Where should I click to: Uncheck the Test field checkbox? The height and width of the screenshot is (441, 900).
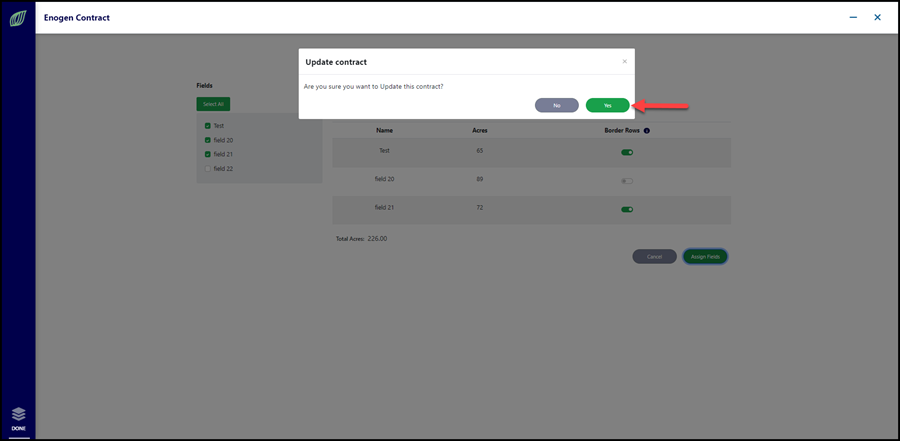click(x=208, y=126)
